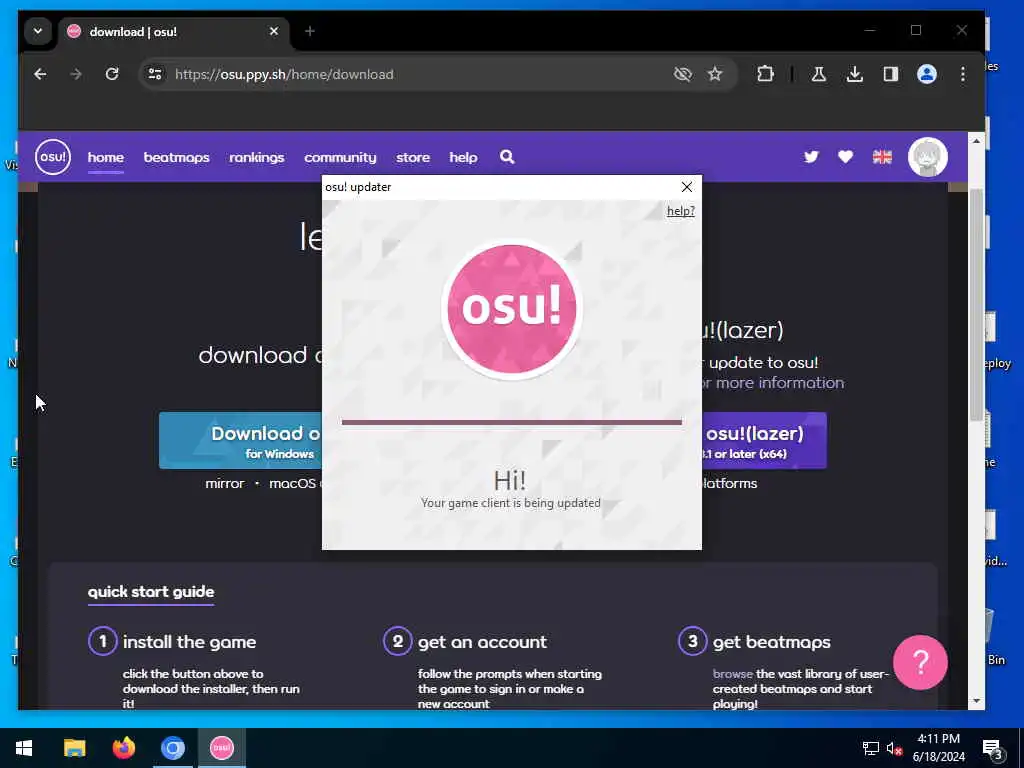Open the user avatar profile menu
This screenshot has height=768, width=1024.
coord(927,157)
